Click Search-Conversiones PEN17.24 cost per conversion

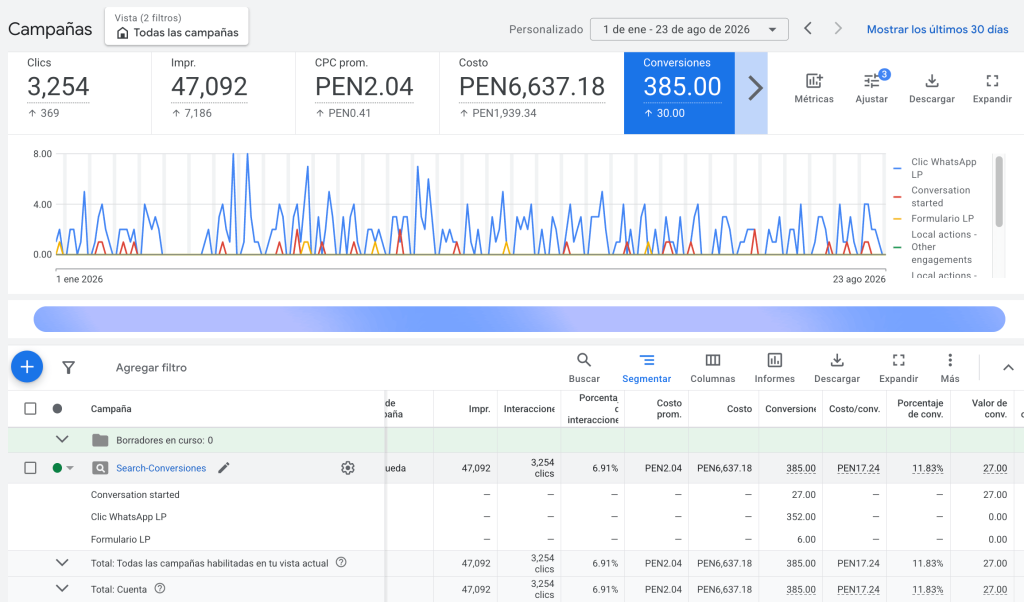pos(858,468)
